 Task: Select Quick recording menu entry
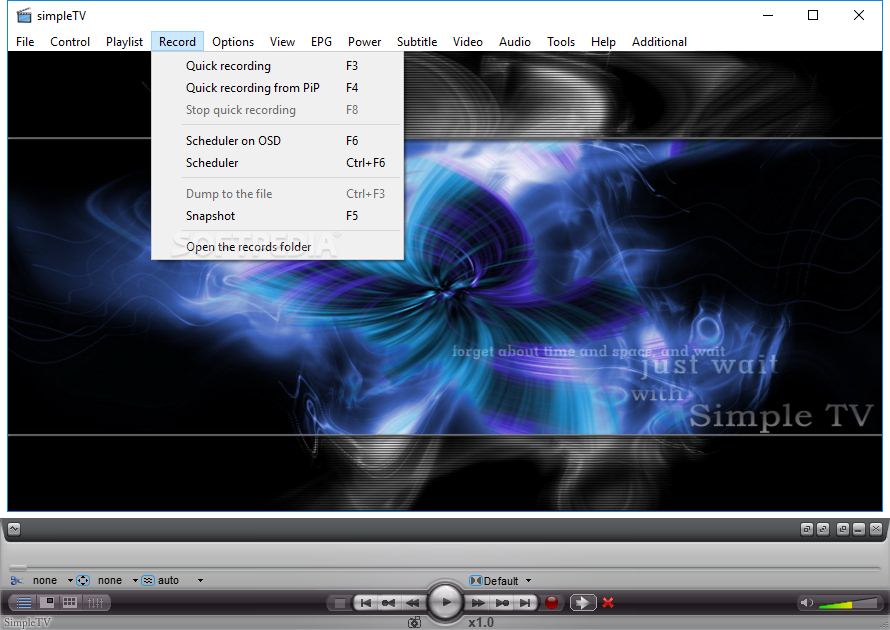278,66
